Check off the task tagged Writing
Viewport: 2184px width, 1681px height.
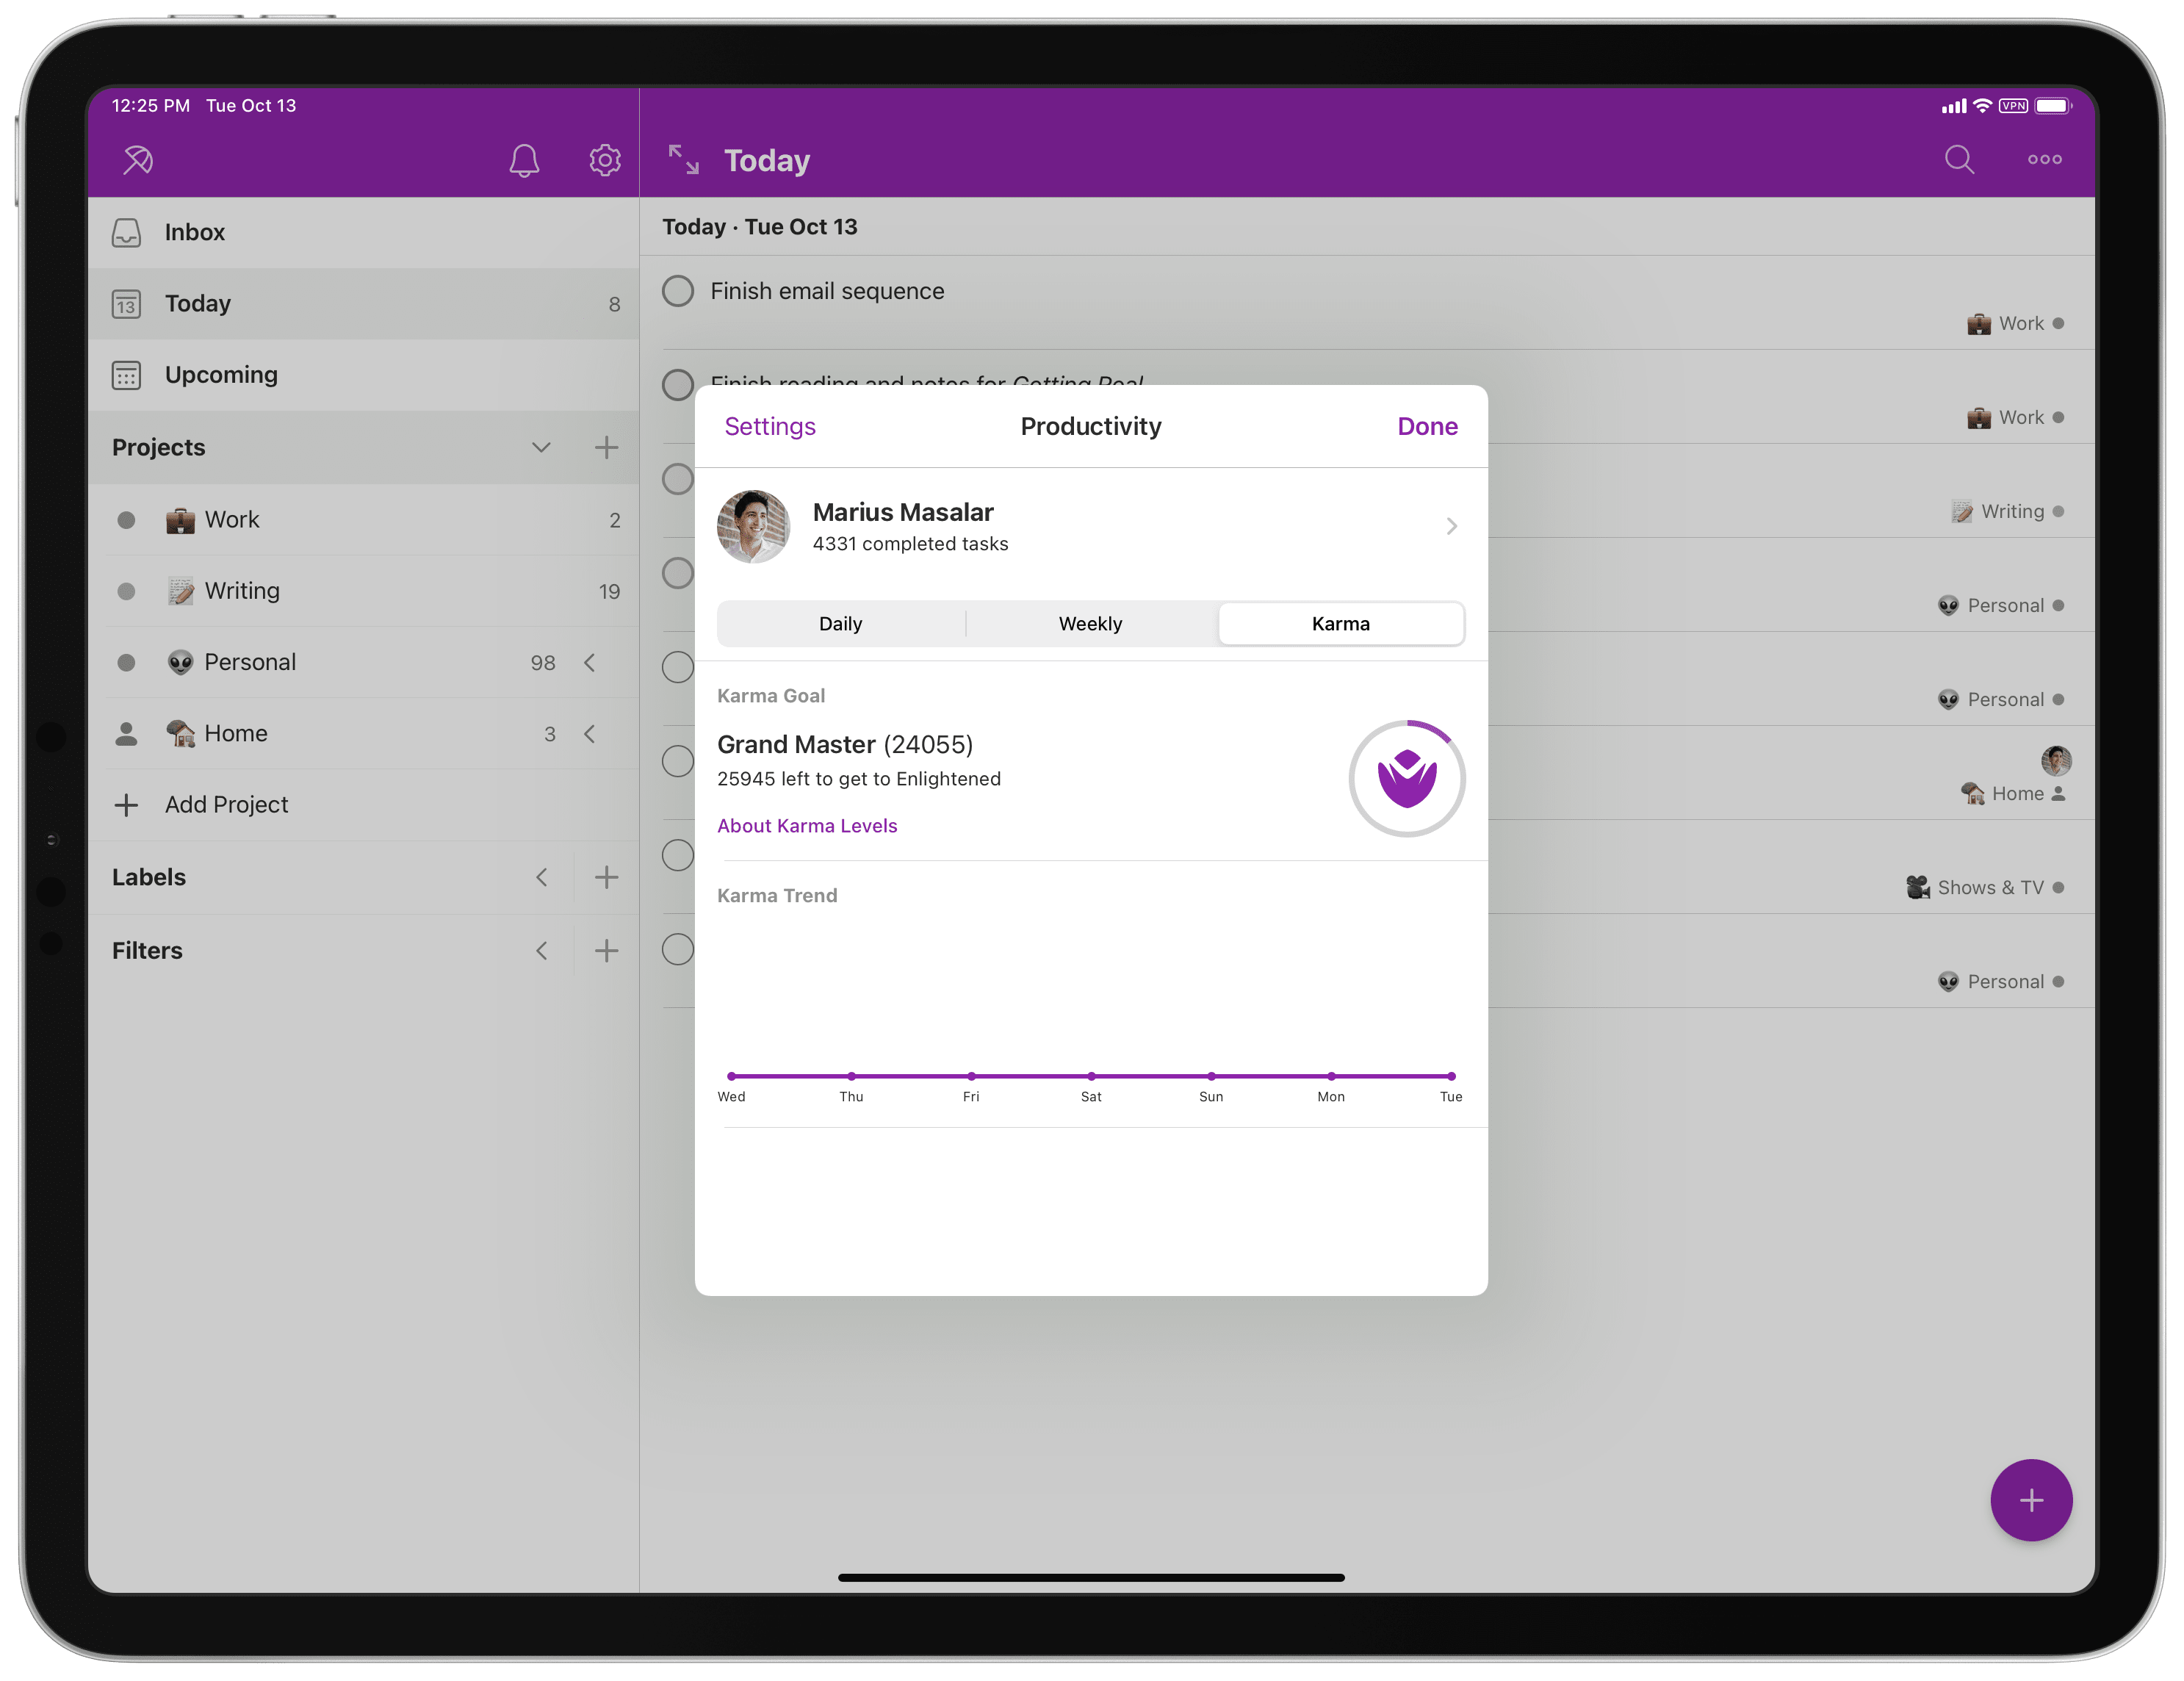click(678, 478)
